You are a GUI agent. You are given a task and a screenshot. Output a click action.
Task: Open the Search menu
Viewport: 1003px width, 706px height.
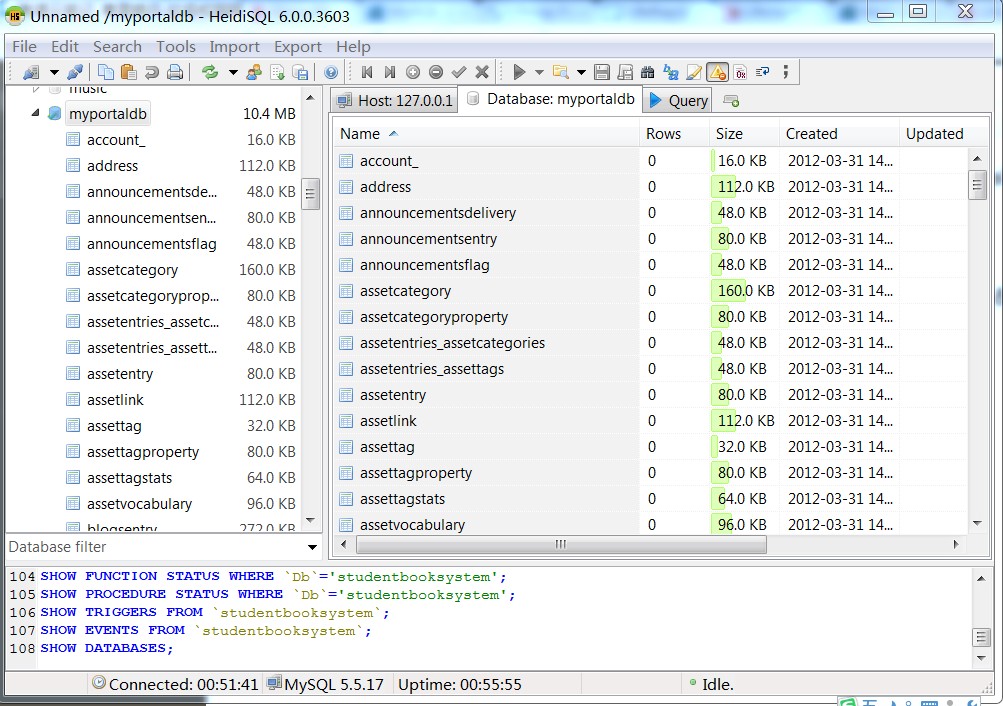117,47
